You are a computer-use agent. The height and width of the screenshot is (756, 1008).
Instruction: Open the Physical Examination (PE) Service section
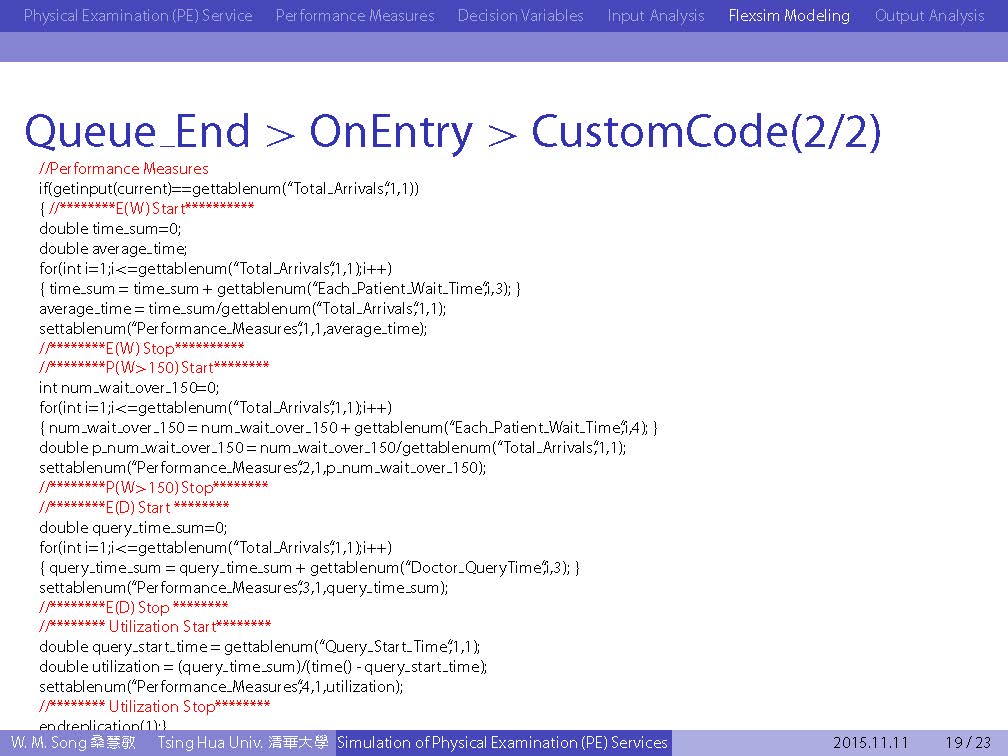pyautogui.click(x=138, y=16)
